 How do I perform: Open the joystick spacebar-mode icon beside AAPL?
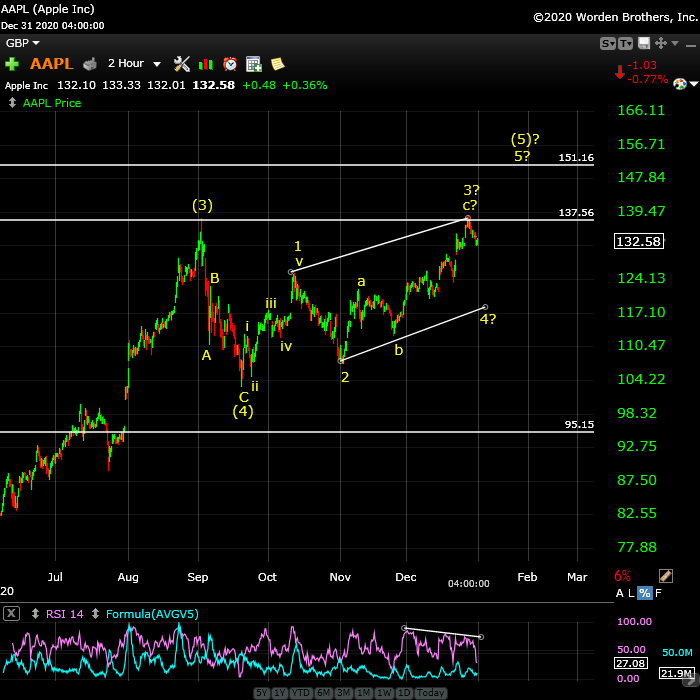(x=90, y=64)
